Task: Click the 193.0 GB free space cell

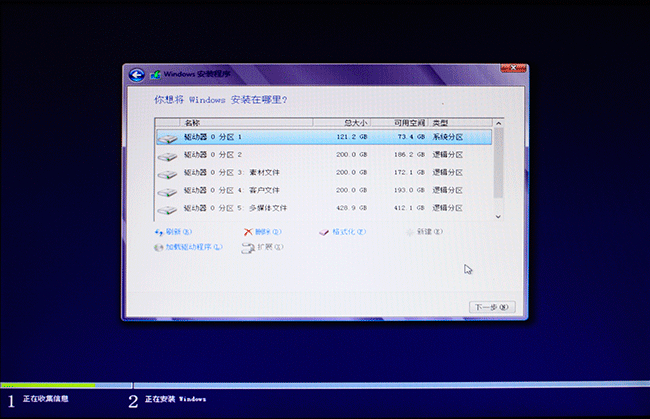Action: click(x=409, y=190)
